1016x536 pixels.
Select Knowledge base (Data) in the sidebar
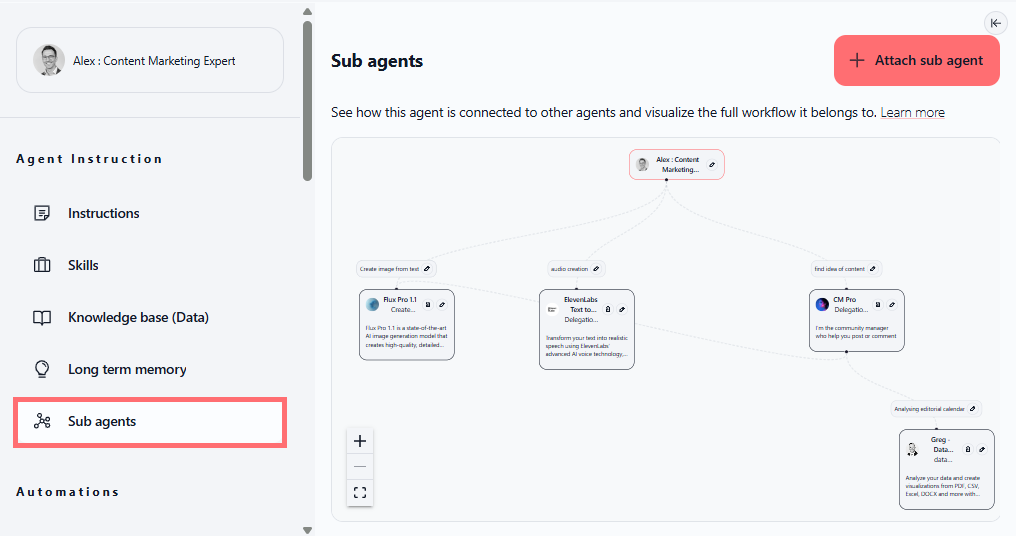(x=138, y=317)
